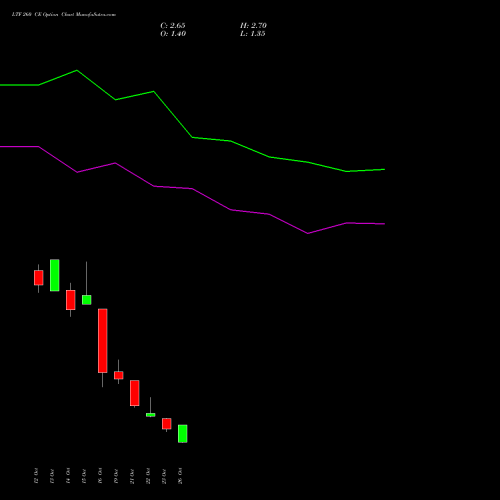Click the red candlestick above 14 Oct
The image size is (500, 500).
click(x=71, y=300)
